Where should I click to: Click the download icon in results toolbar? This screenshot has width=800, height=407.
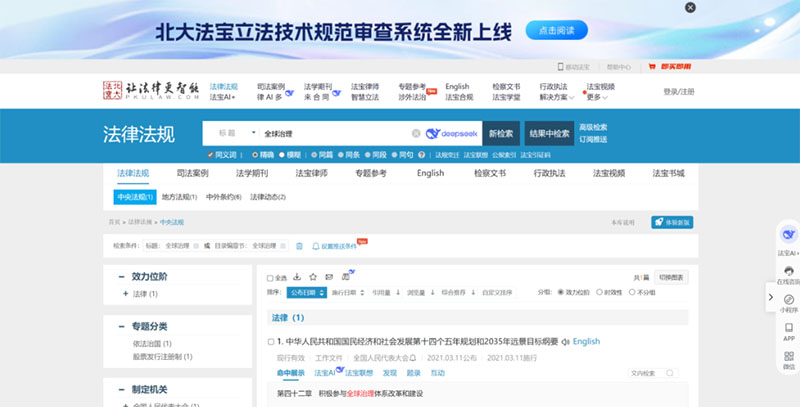[297, 276]
